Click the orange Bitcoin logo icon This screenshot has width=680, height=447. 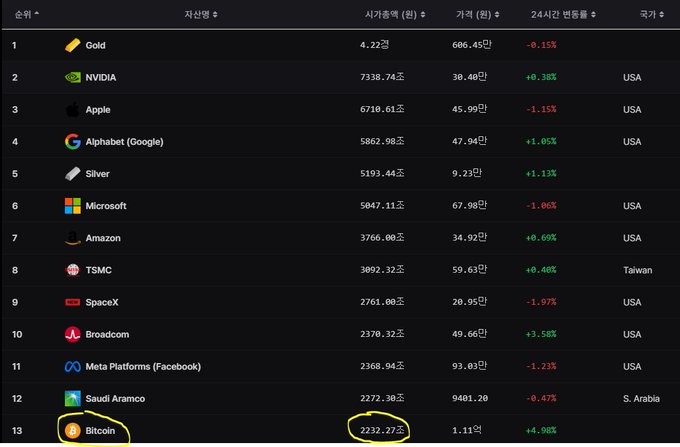[x=72, y=431]
